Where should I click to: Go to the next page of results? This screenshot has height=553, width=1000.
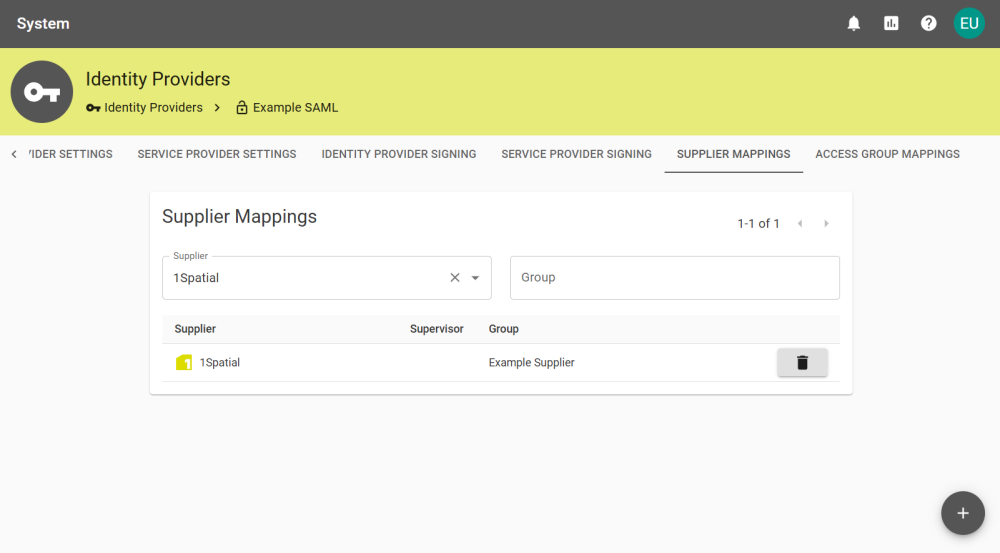(826, 223)
